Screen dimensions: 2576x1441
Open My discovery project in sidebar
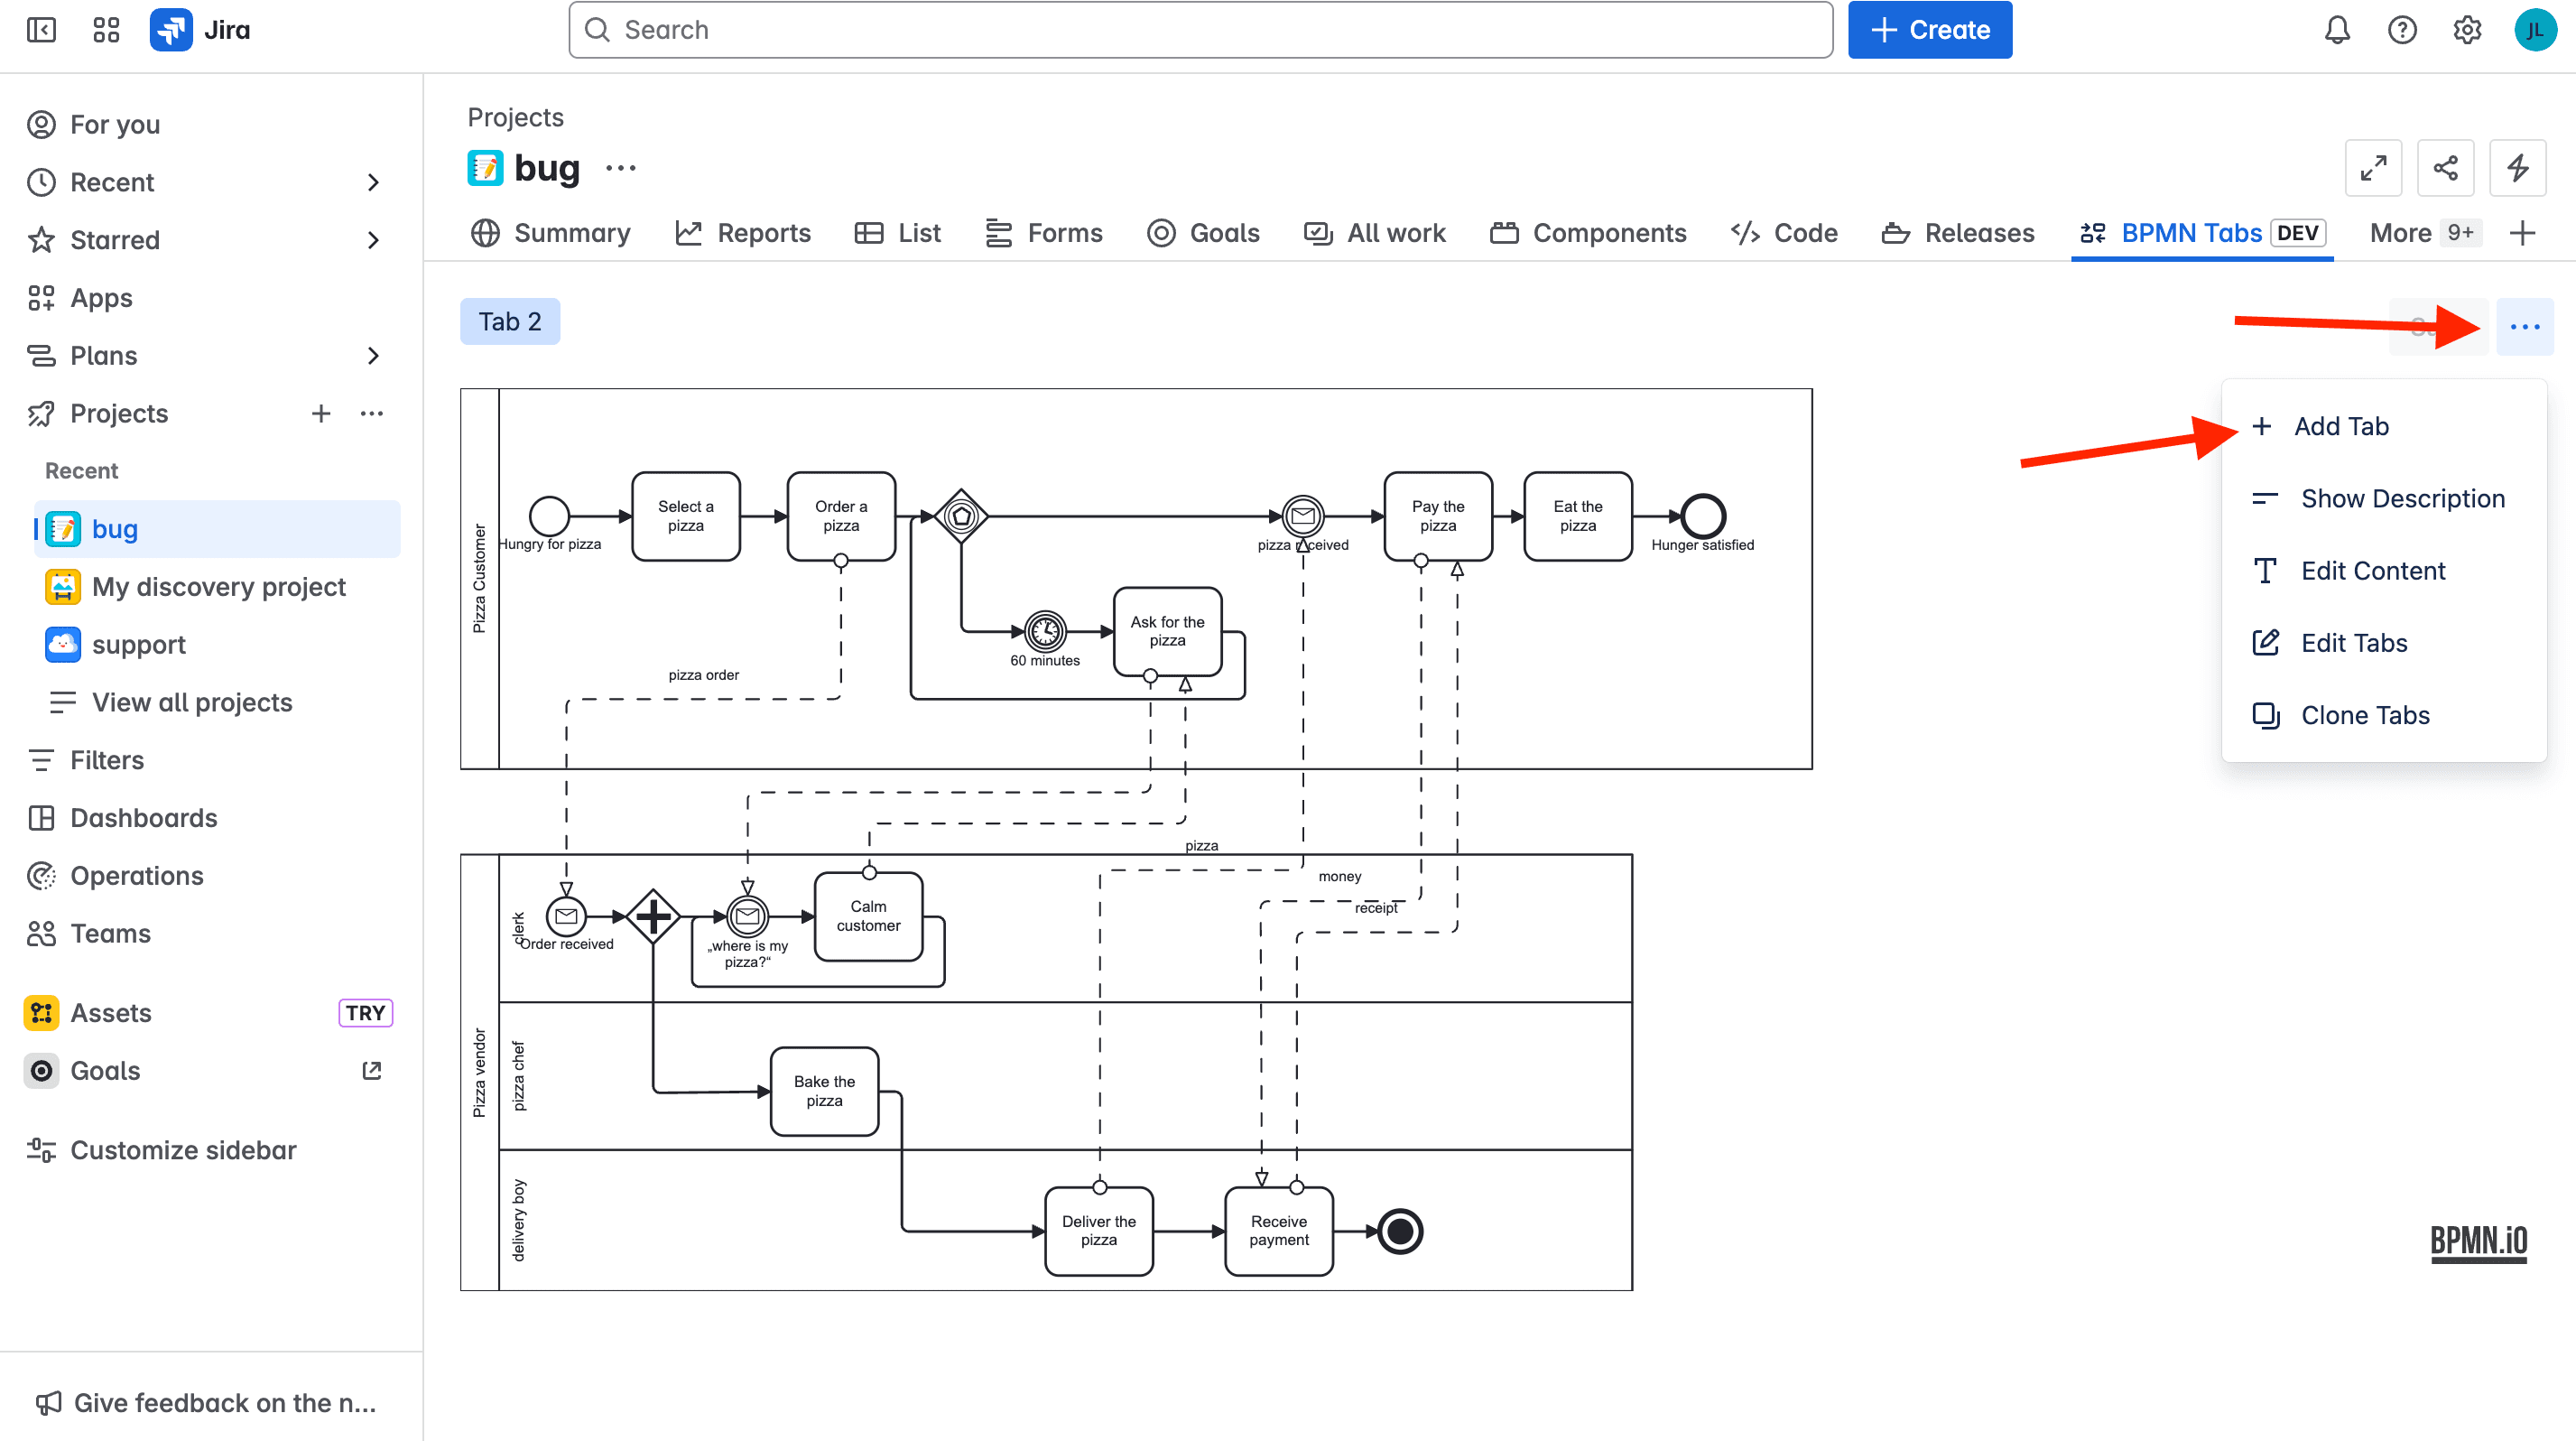click(x=217, y=586)
